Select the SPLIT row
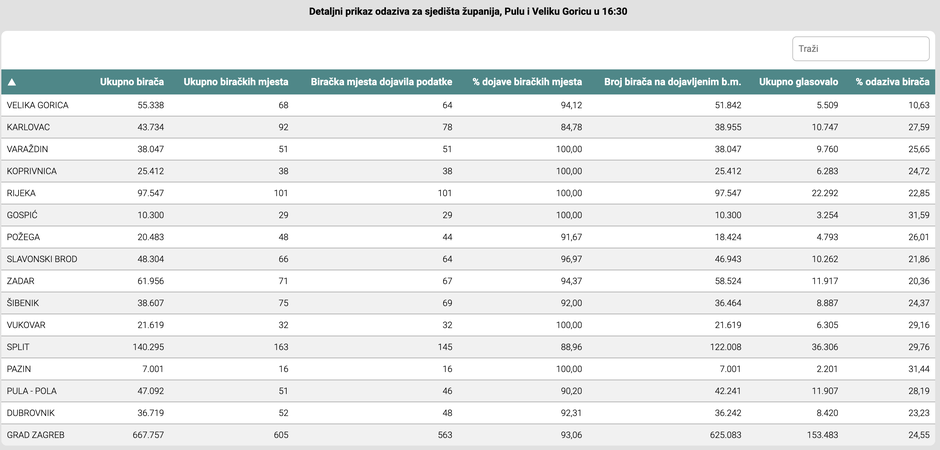 [468, 347]
